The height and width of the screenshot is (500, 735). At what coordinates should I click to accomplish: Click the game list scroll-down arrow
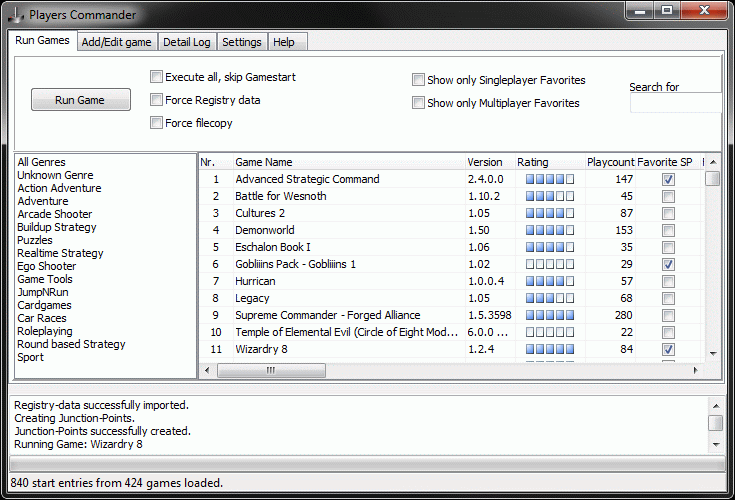(x=713, y=354)
